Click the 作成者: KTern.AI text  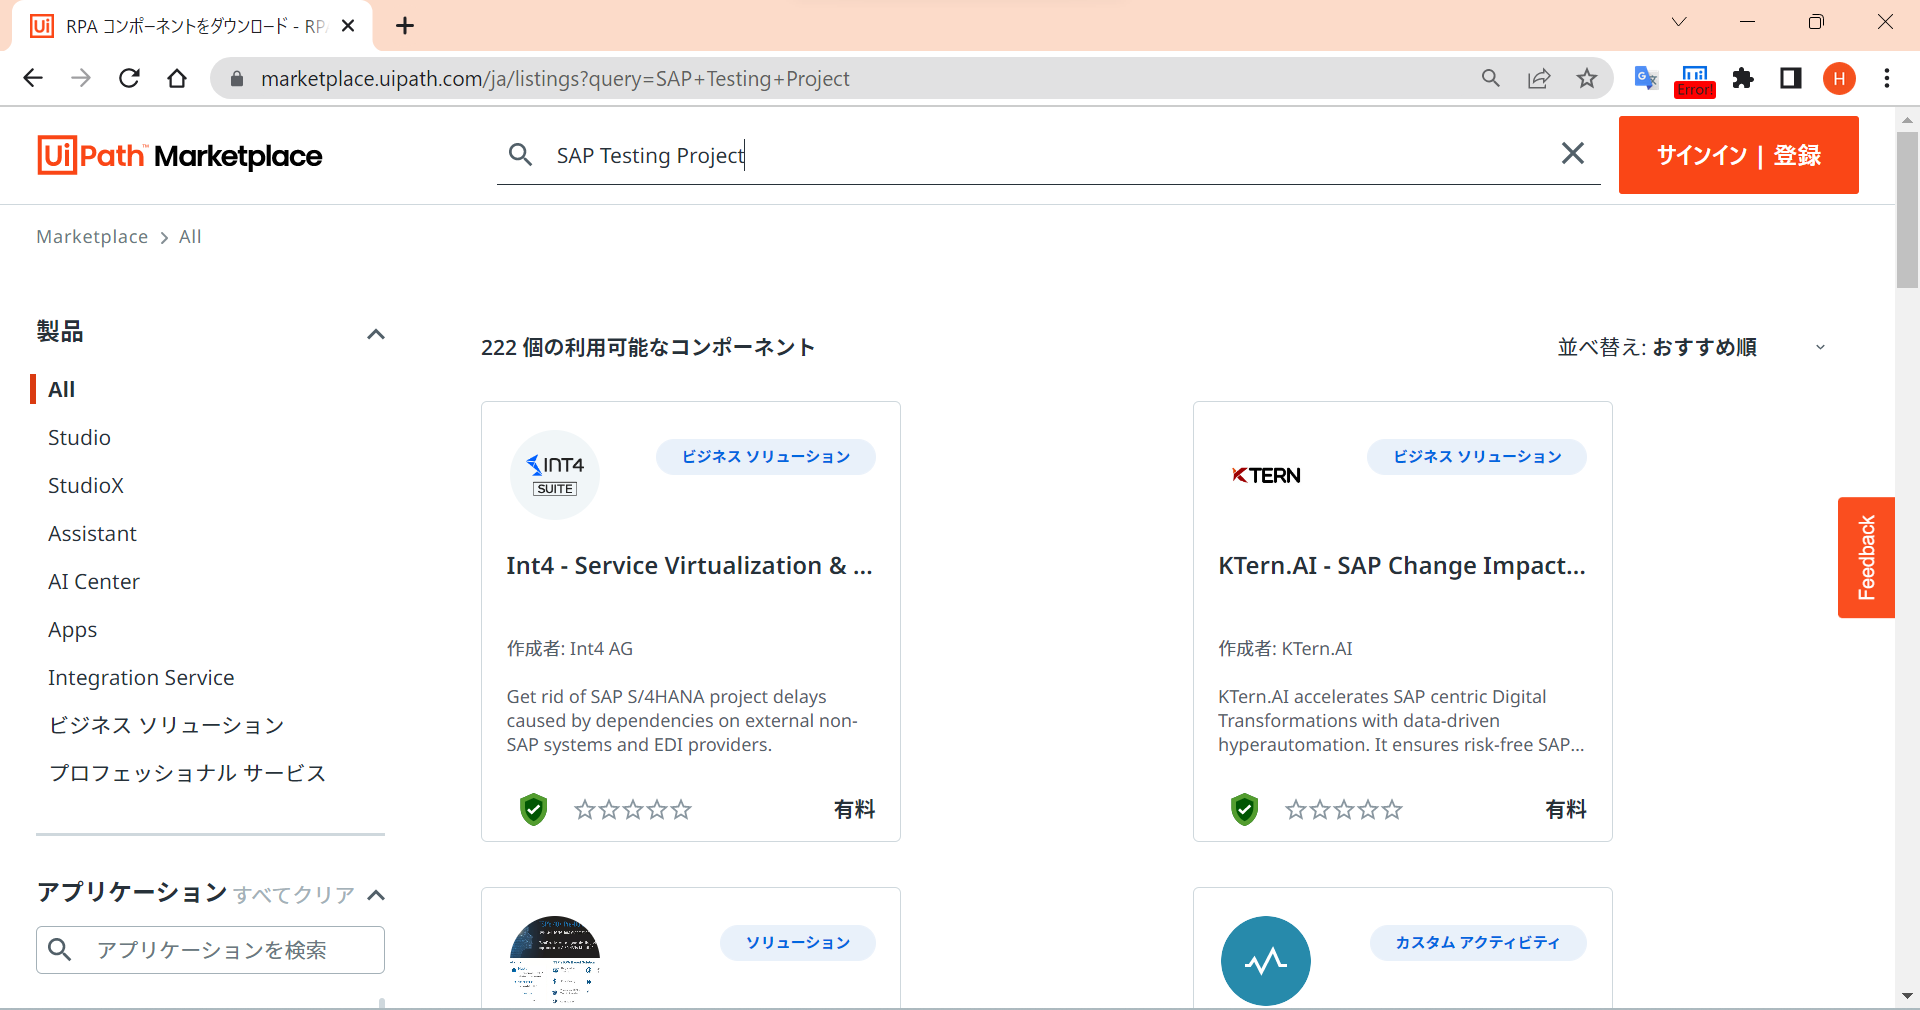click(x=1285, y=649)
